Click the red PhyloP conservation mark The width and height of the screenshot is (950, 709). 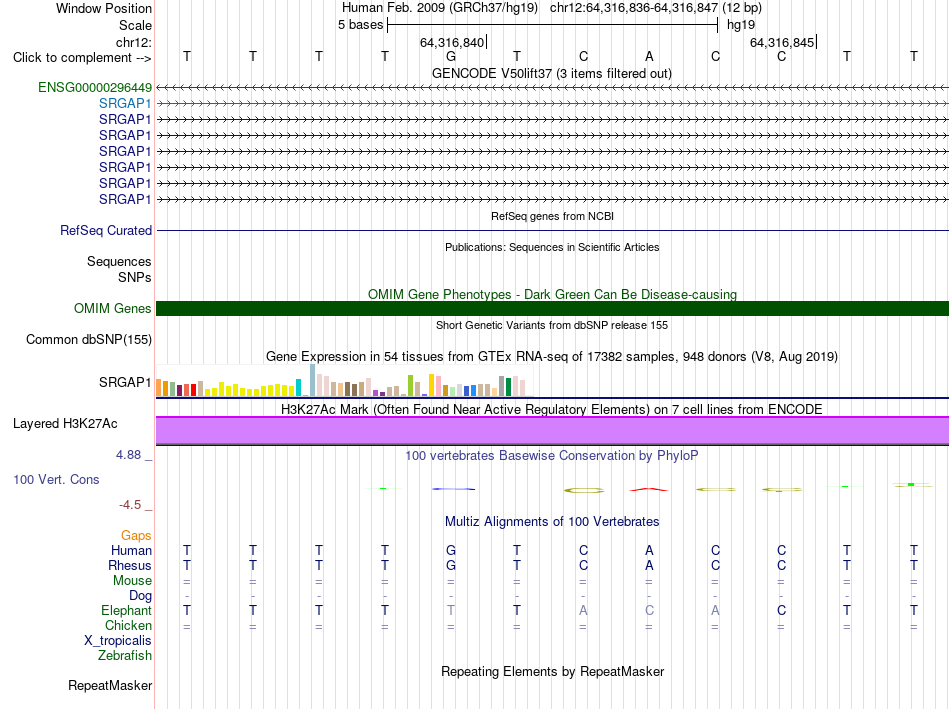pyautogui.click(x=649, y=489)
